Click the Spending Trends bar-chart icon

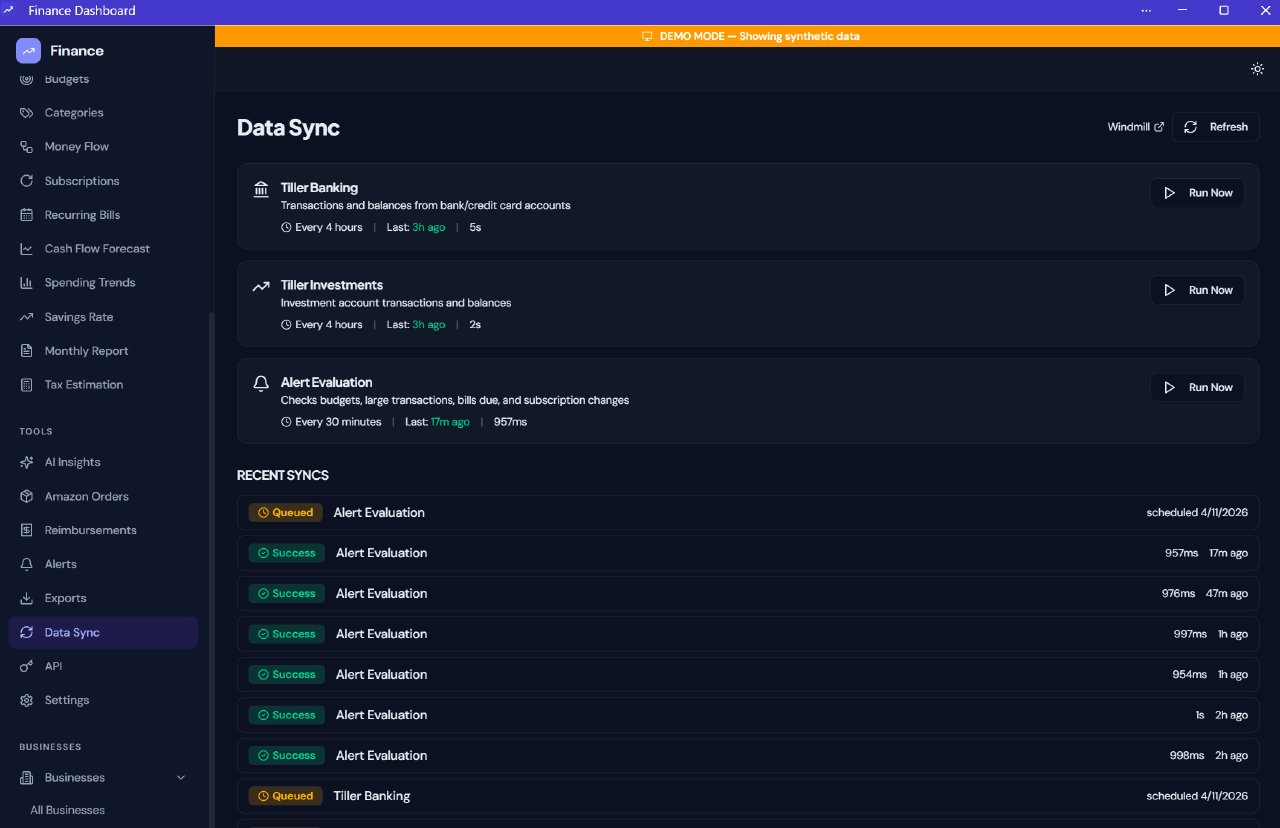(25, 282)
